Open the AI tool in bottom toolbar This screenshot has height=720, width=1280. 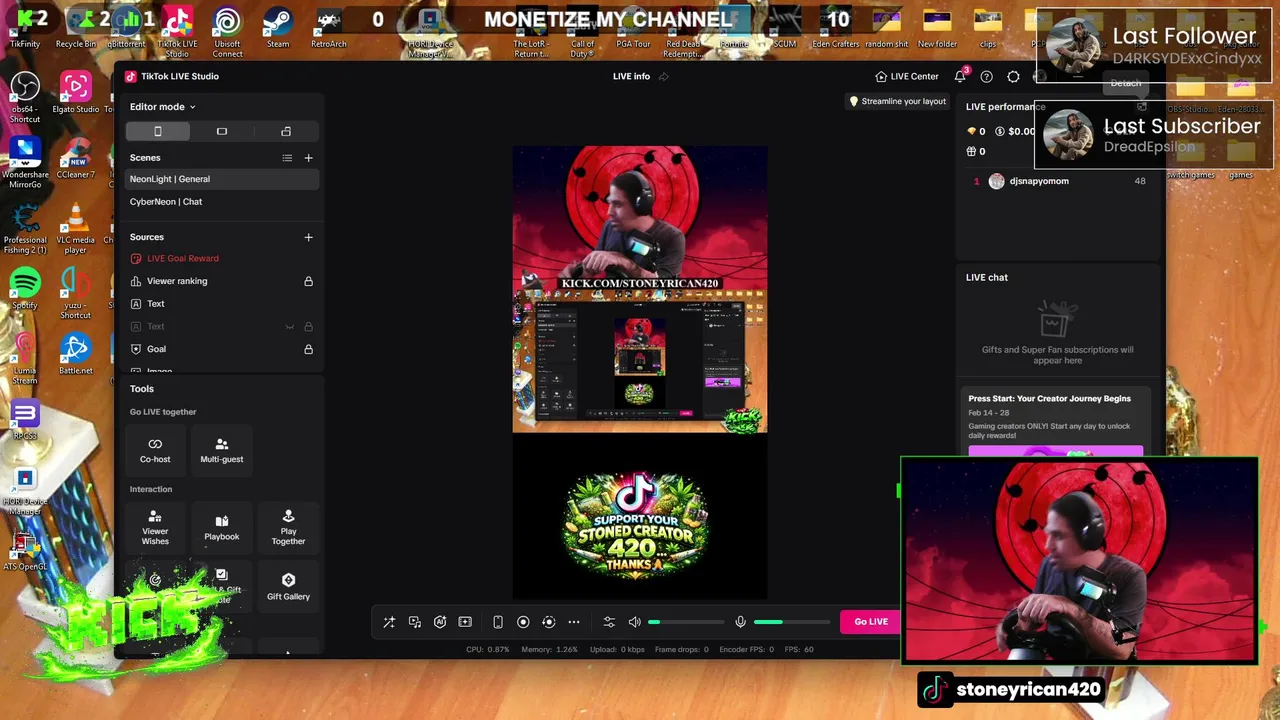point(440,622)
